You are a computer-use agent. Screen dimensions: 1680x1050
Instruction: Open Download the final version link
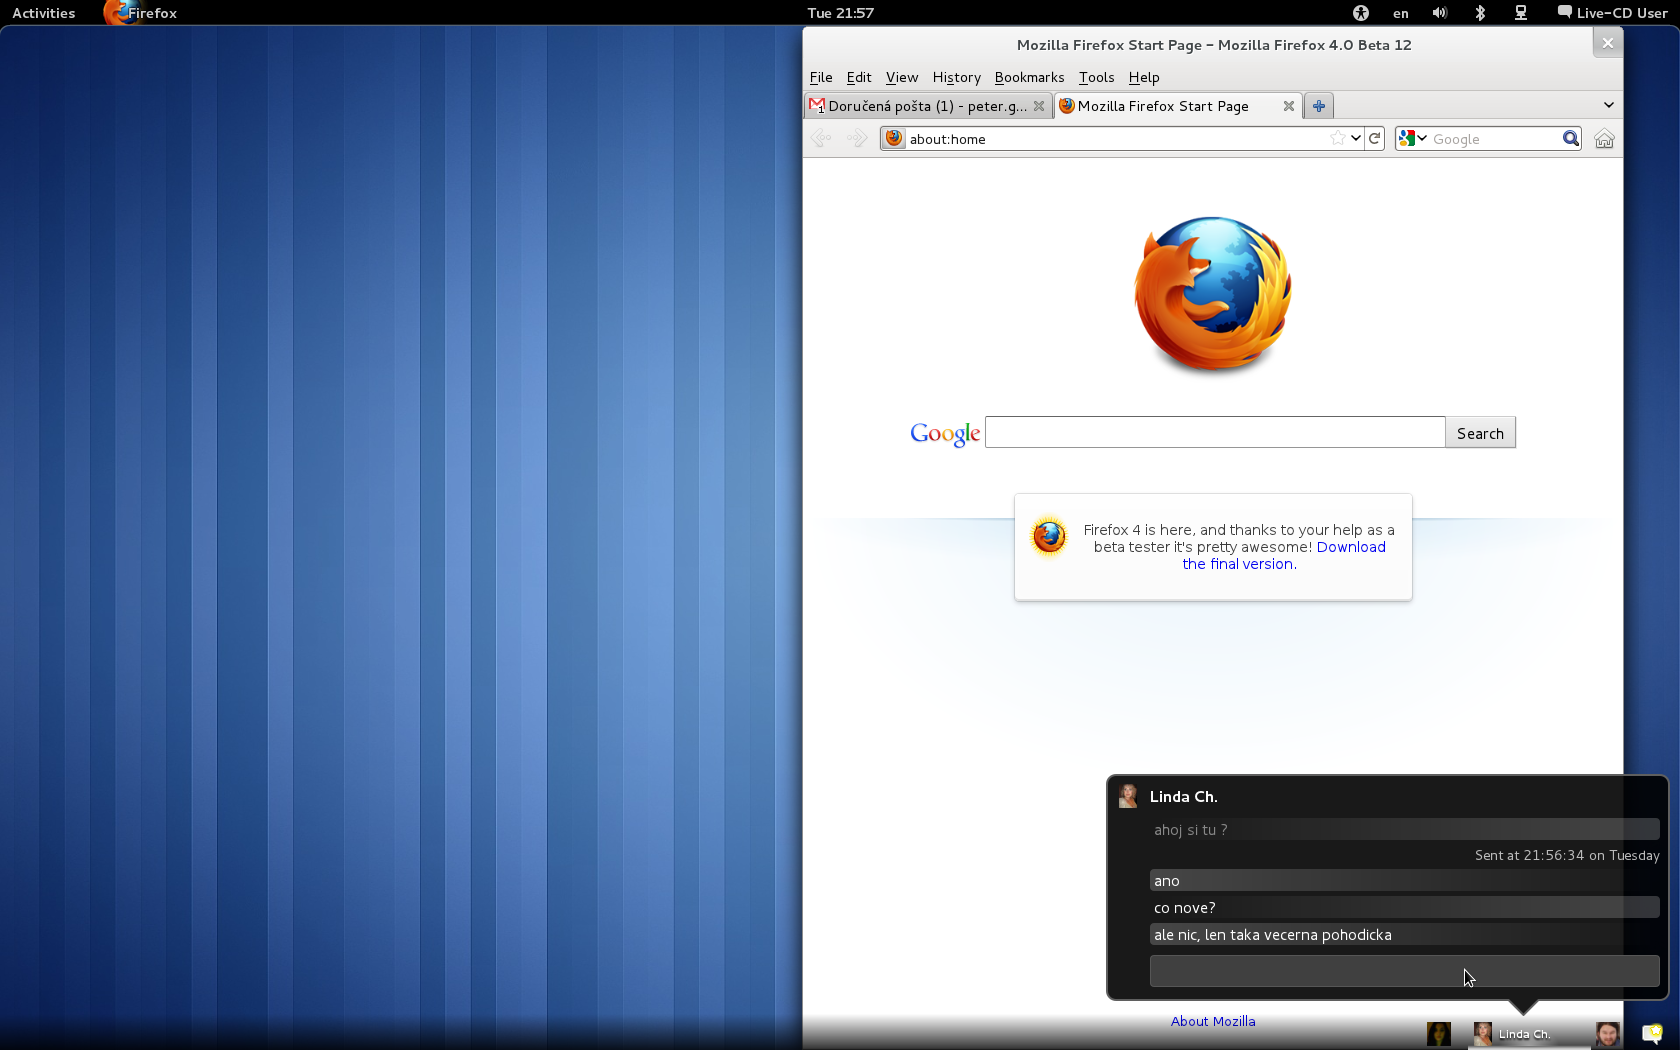coord(1284,555)
